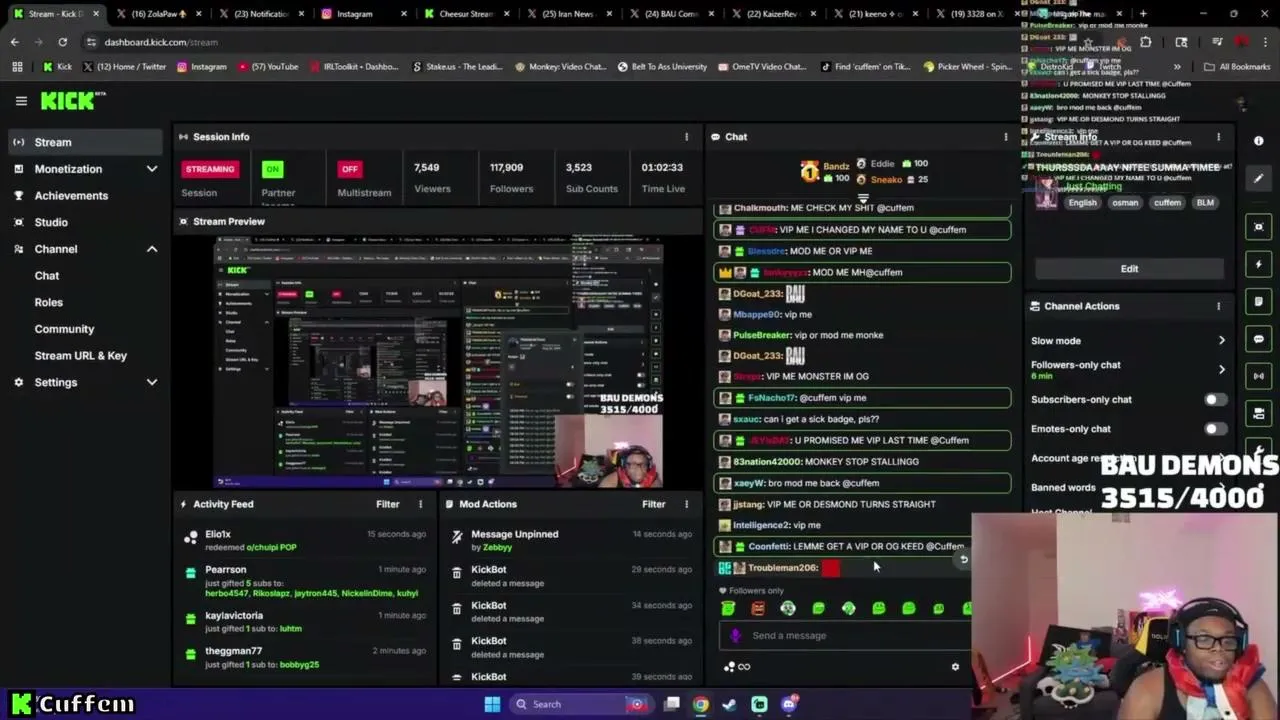Open Roles under Channel

pyautogui.click(x=48, y=302)
